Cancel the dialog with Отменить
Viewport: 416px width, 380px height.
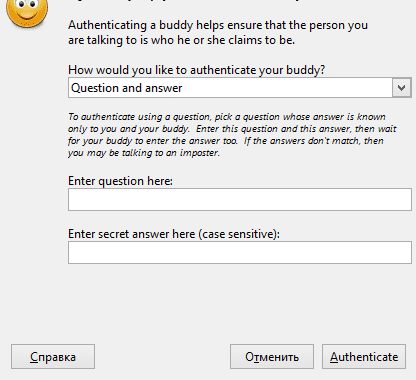coord(272,357)
